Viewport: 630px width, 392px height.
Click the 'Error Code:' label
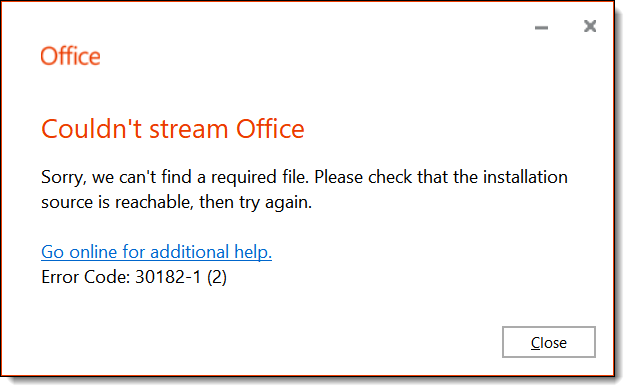point(85,277)
